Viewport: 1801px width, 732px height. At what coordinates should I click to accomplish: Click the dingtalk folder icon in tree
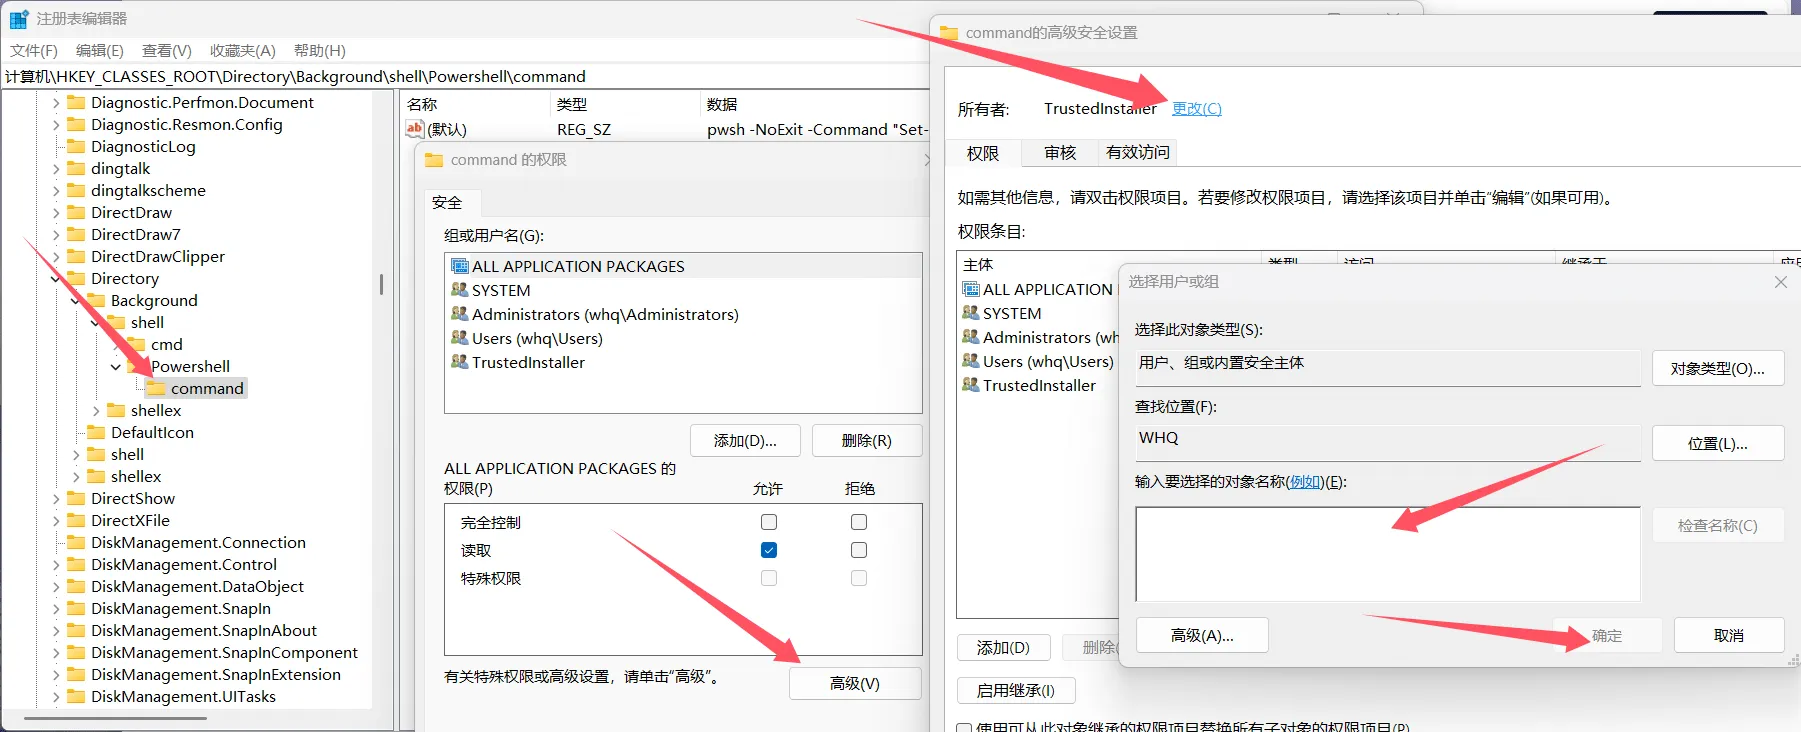[x=76, y=168]
